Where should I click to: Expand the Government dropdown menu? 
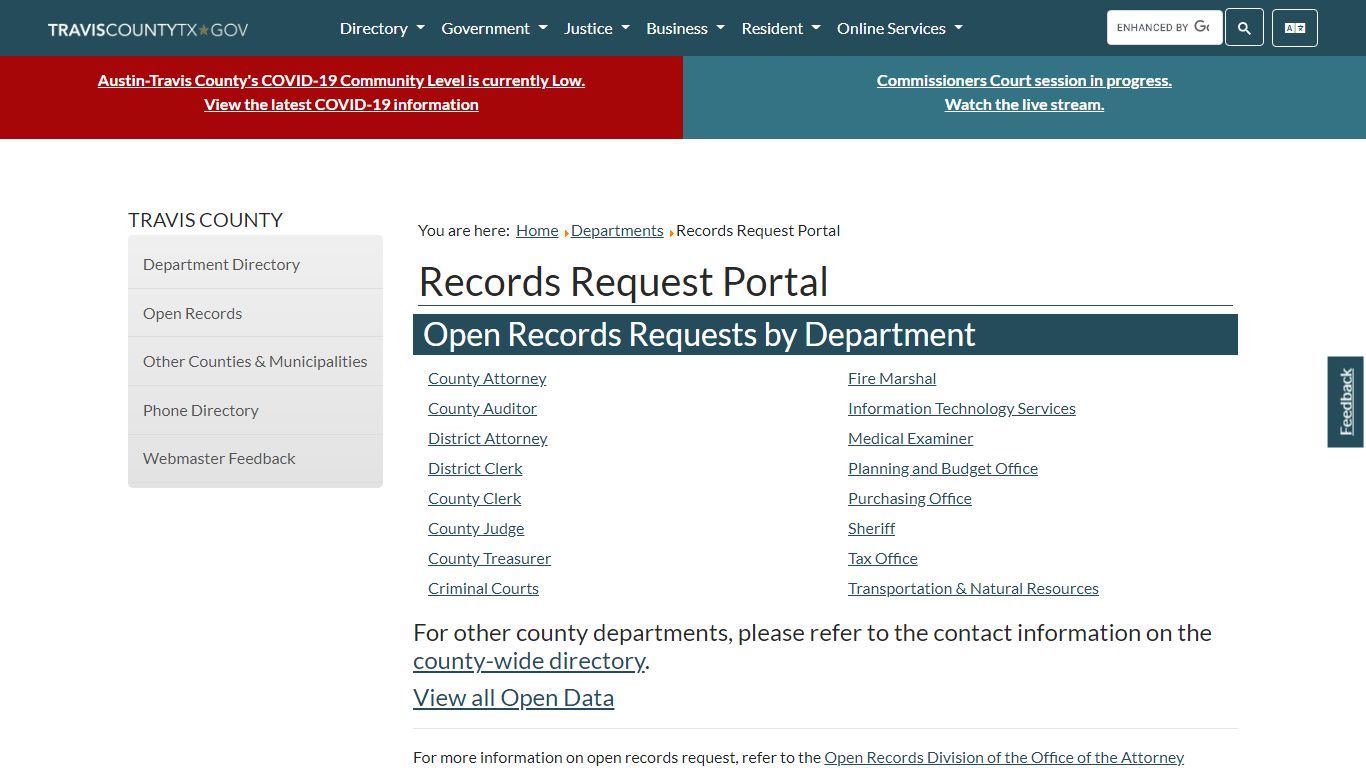494,28
